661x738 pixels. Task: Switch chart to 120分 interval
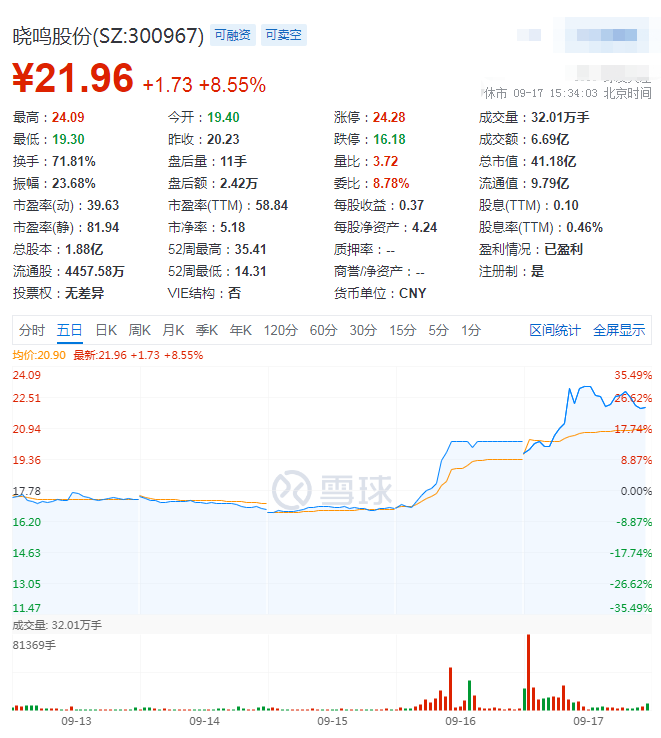point(281,330)
